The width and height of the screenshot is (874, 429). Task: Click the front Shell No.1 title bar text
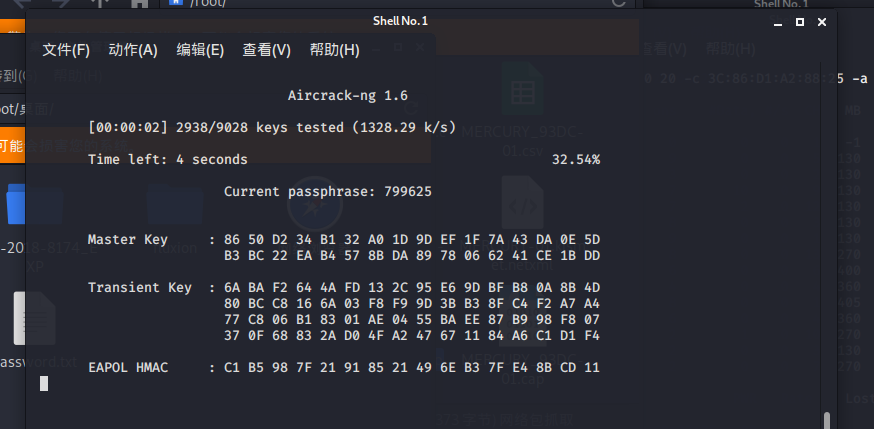point(400,21)
